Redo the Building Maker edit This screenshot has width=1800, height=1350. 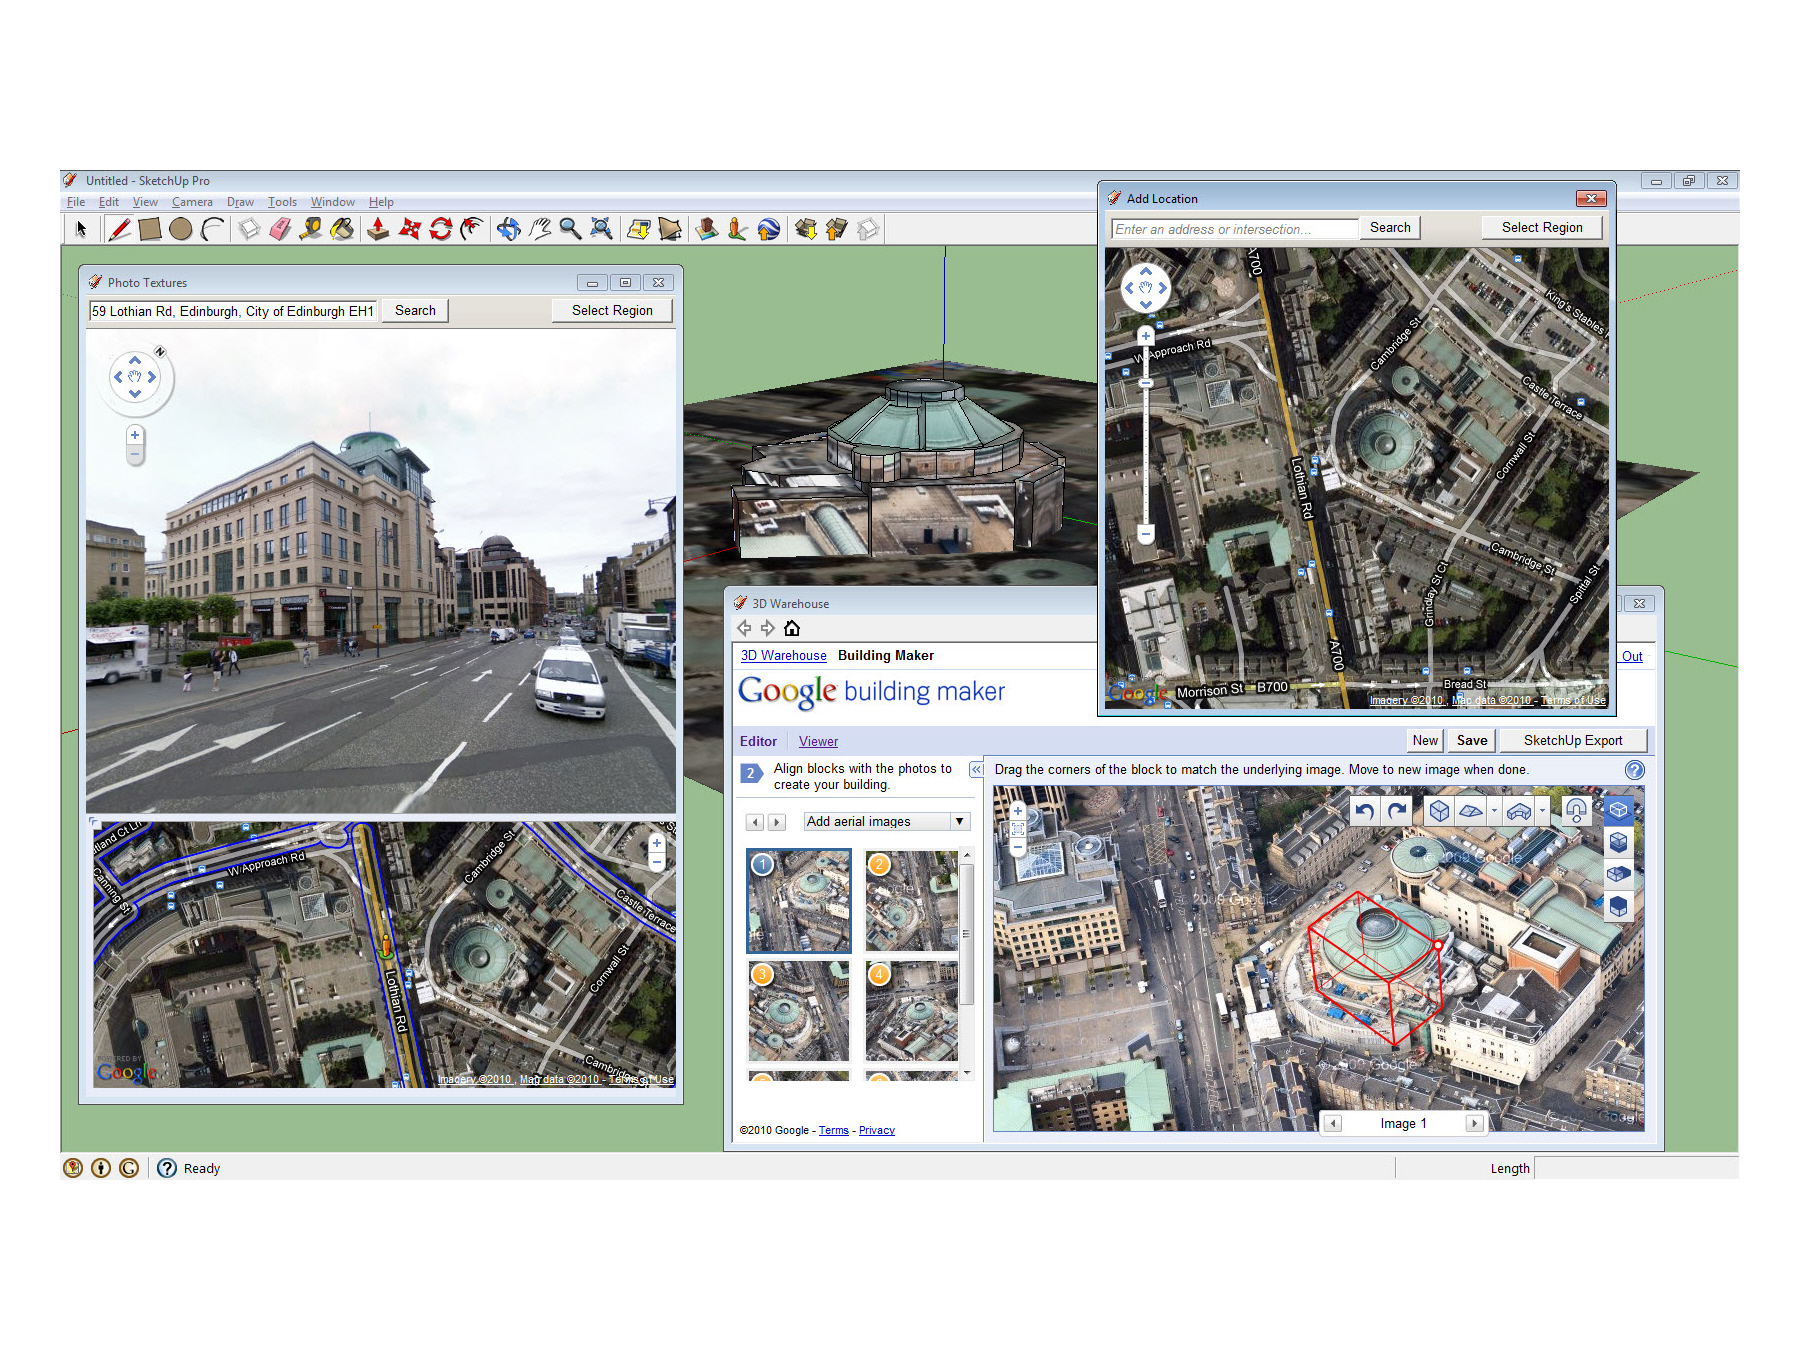(x=1397, y=811)
